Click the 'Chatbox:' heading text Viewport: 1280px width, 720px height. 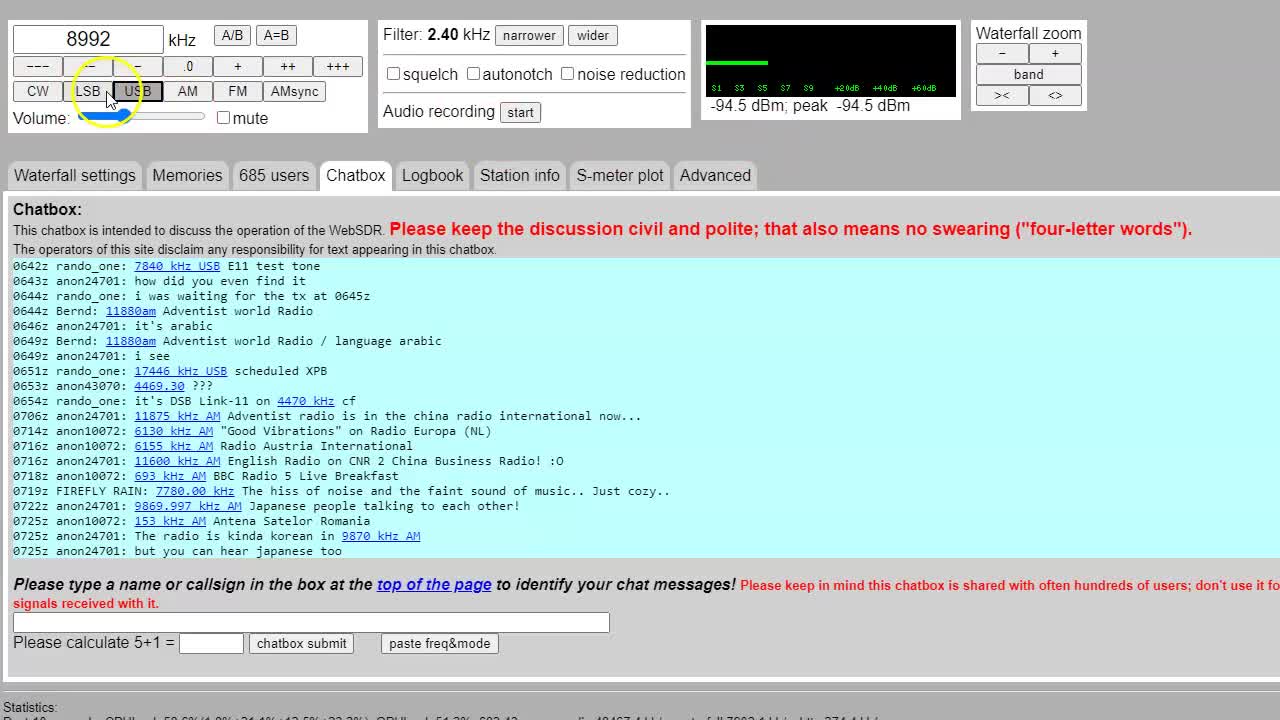coord(47,209)
